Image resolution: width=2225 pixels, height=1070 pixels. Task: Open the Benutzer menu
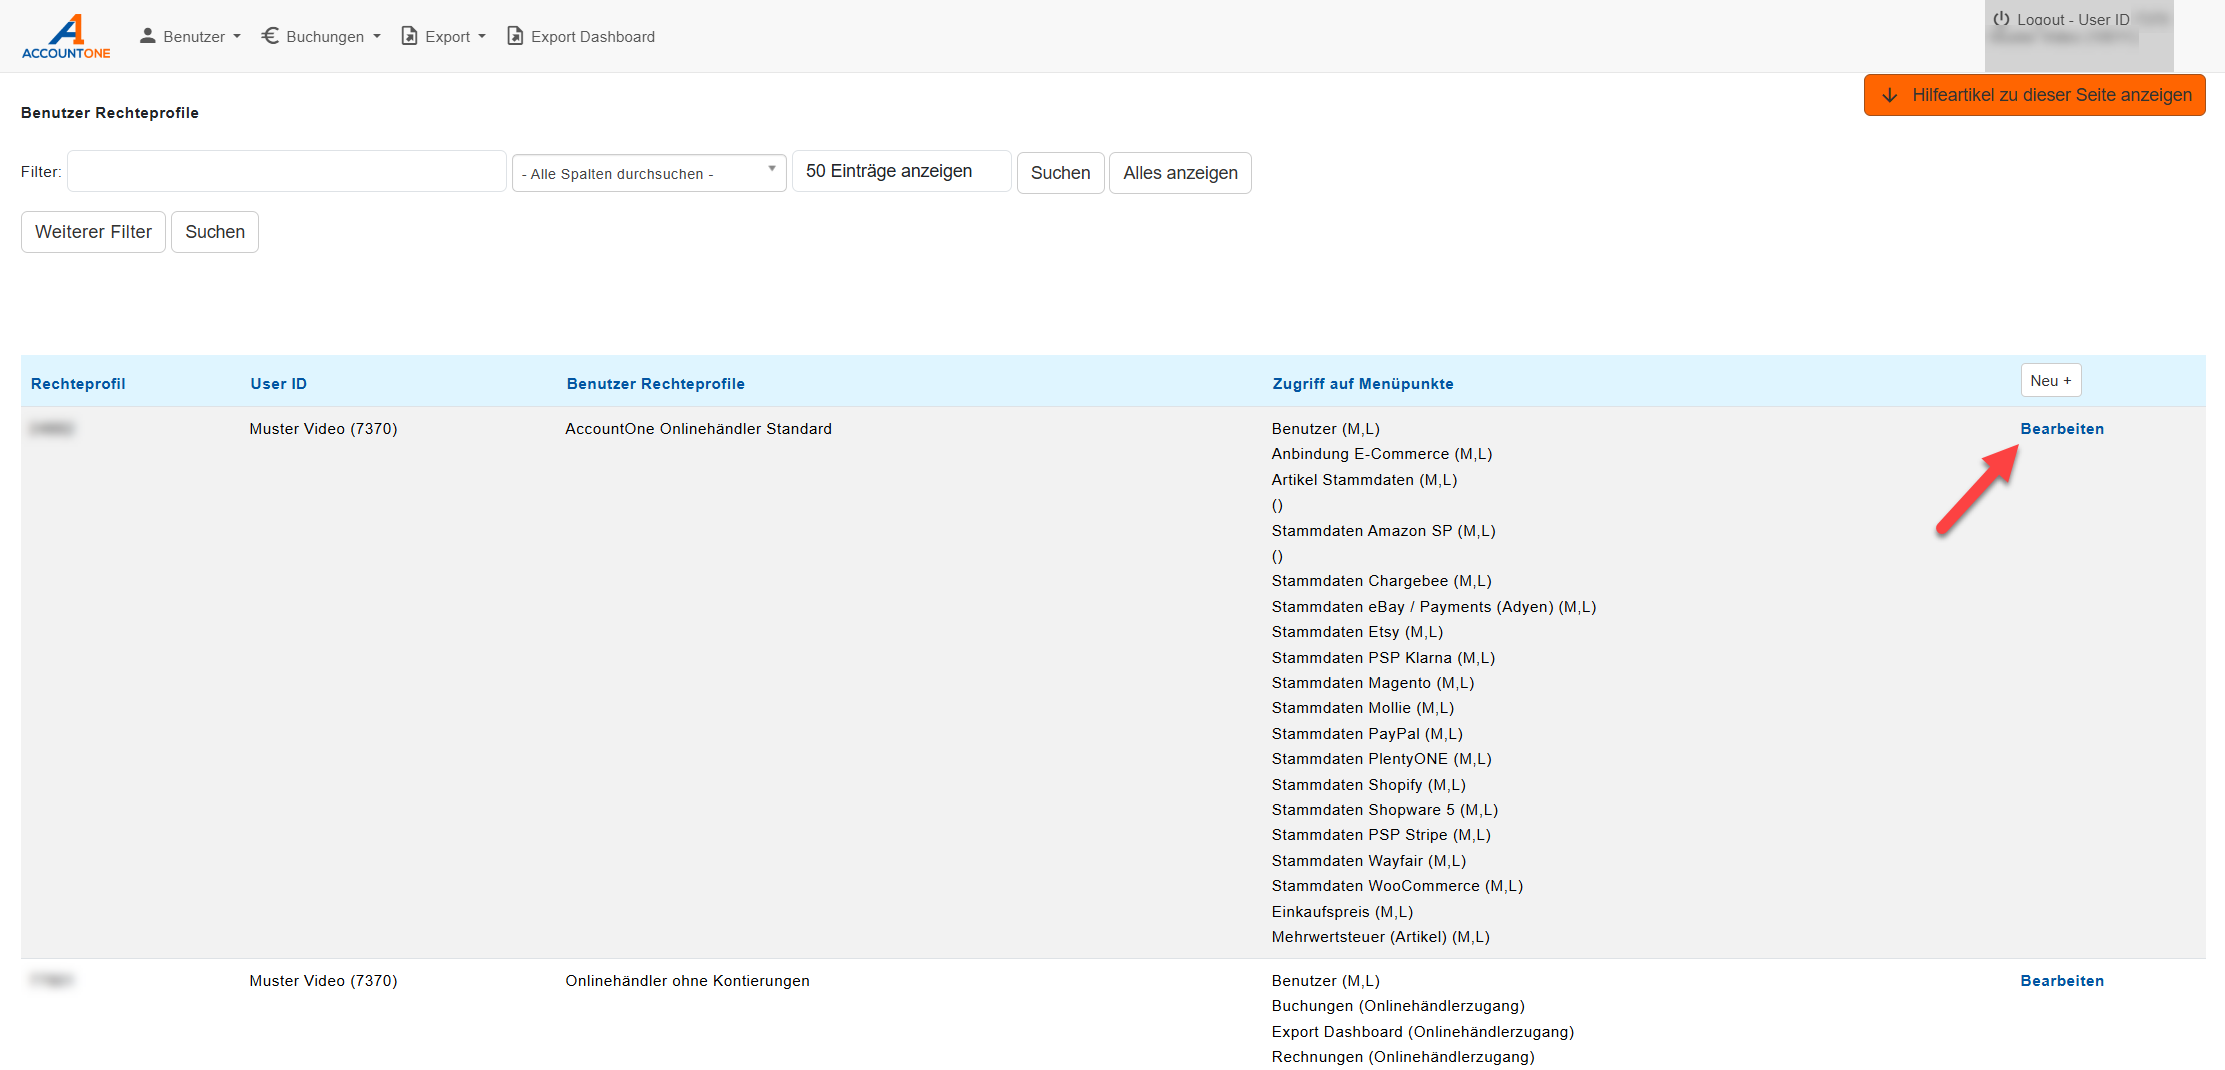191,36
